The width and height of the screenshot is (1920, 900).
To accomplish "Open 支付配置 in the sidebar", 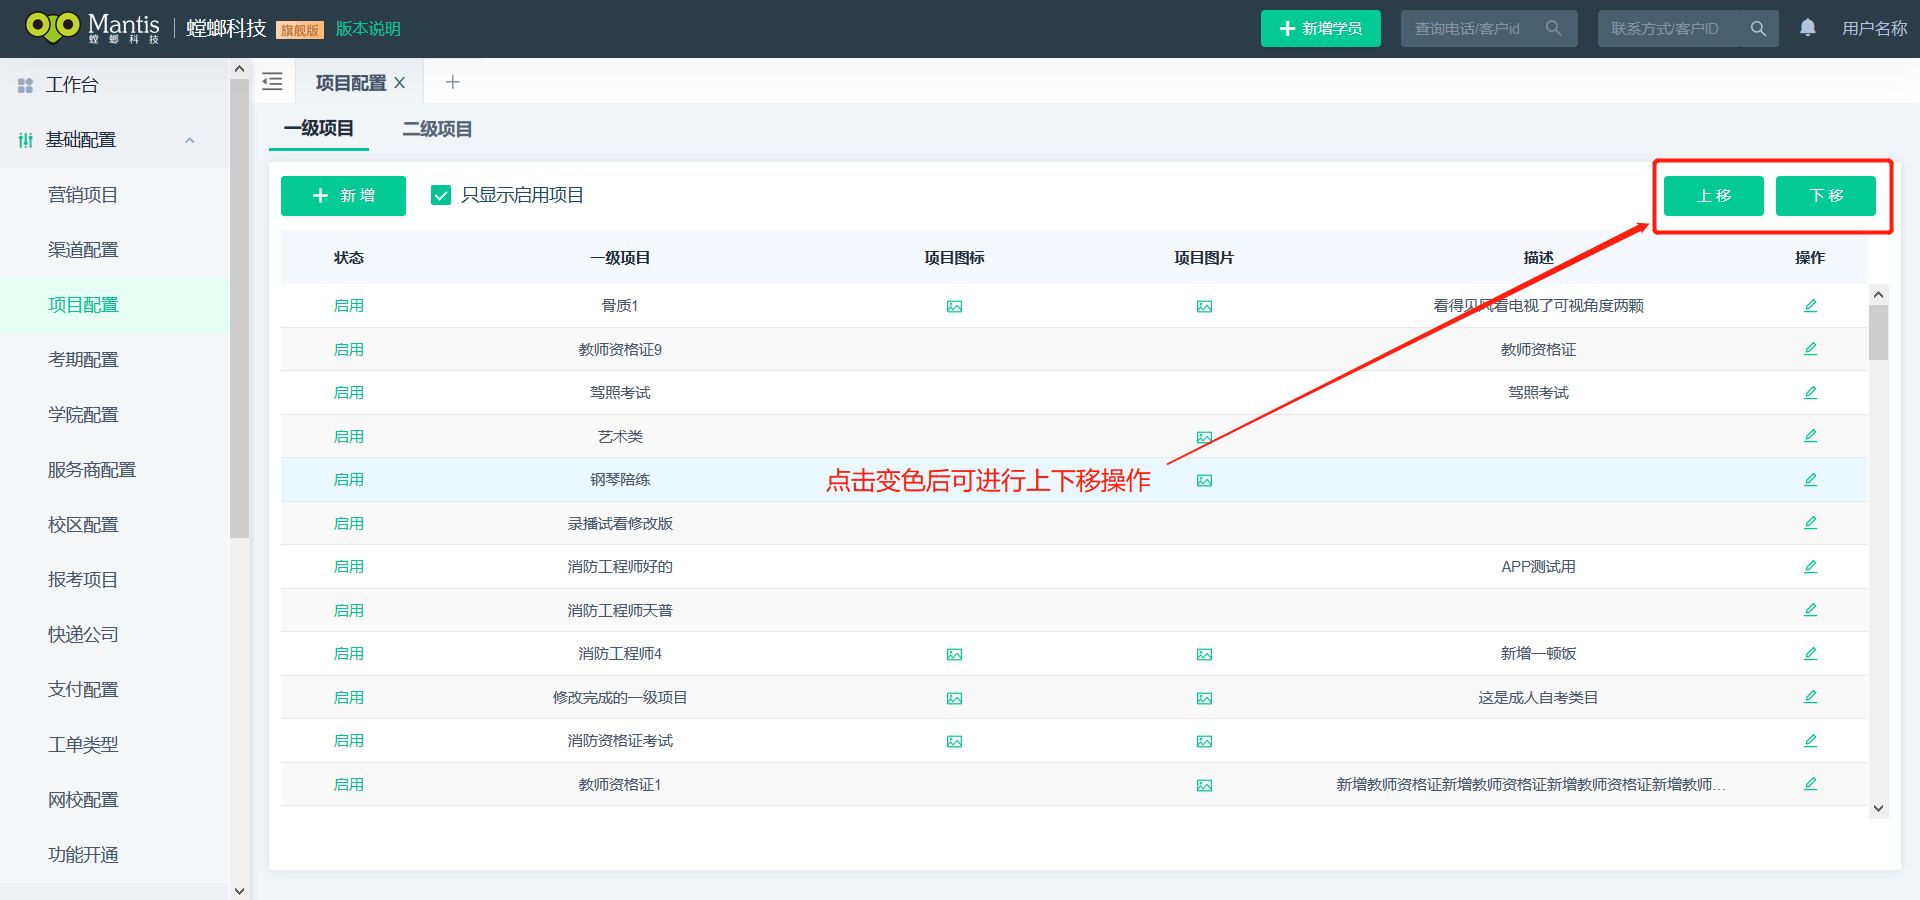I will [83, 690].
